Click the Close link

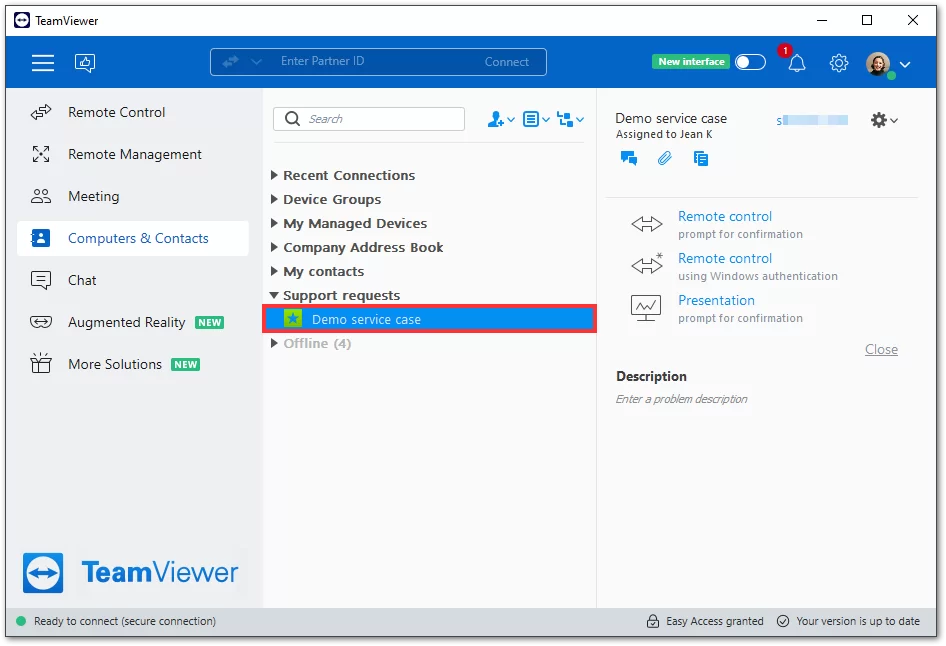(x=881, y=349)
